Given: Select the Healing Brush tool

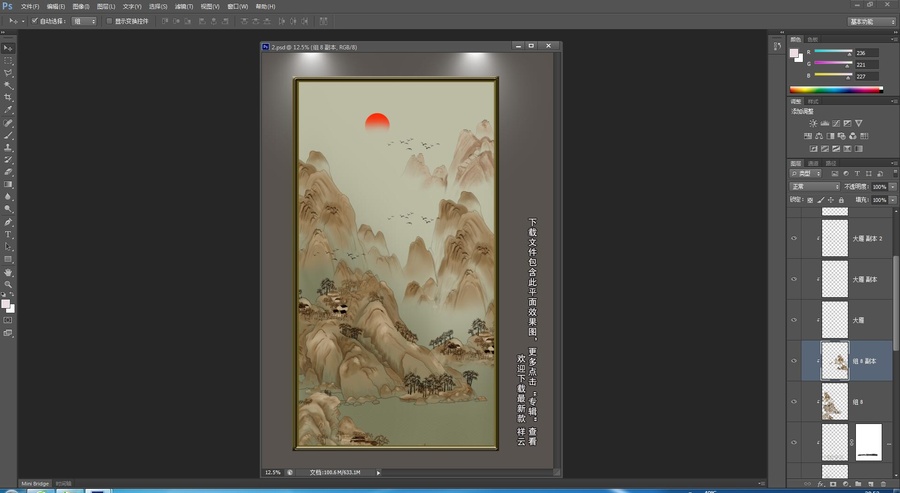Looking at the screenshot, I should (8, 123).
